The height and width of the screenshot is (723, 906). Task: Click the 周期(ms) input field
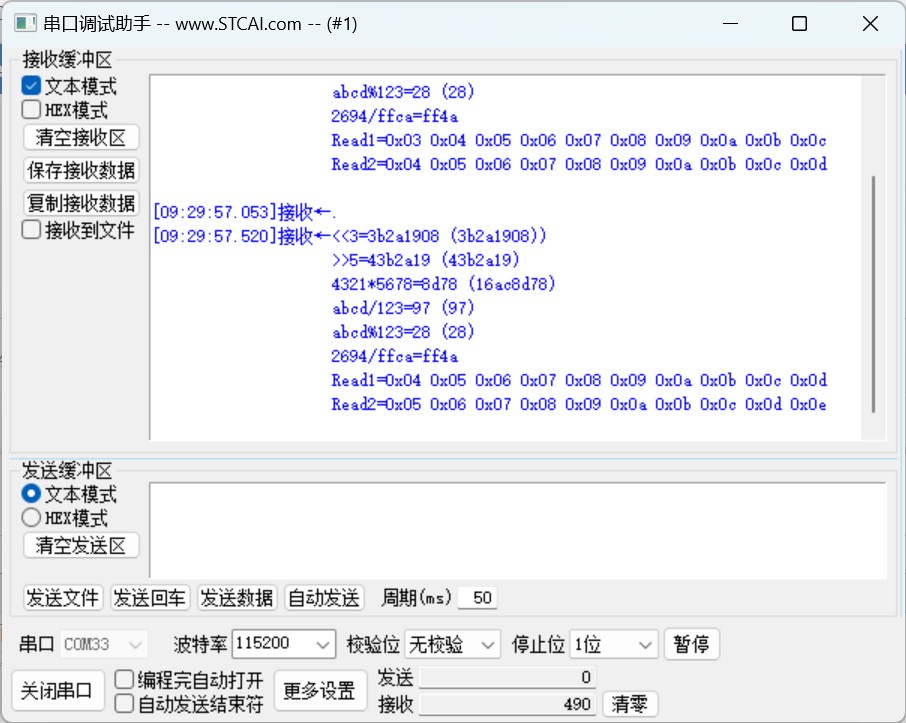point(477,598)
